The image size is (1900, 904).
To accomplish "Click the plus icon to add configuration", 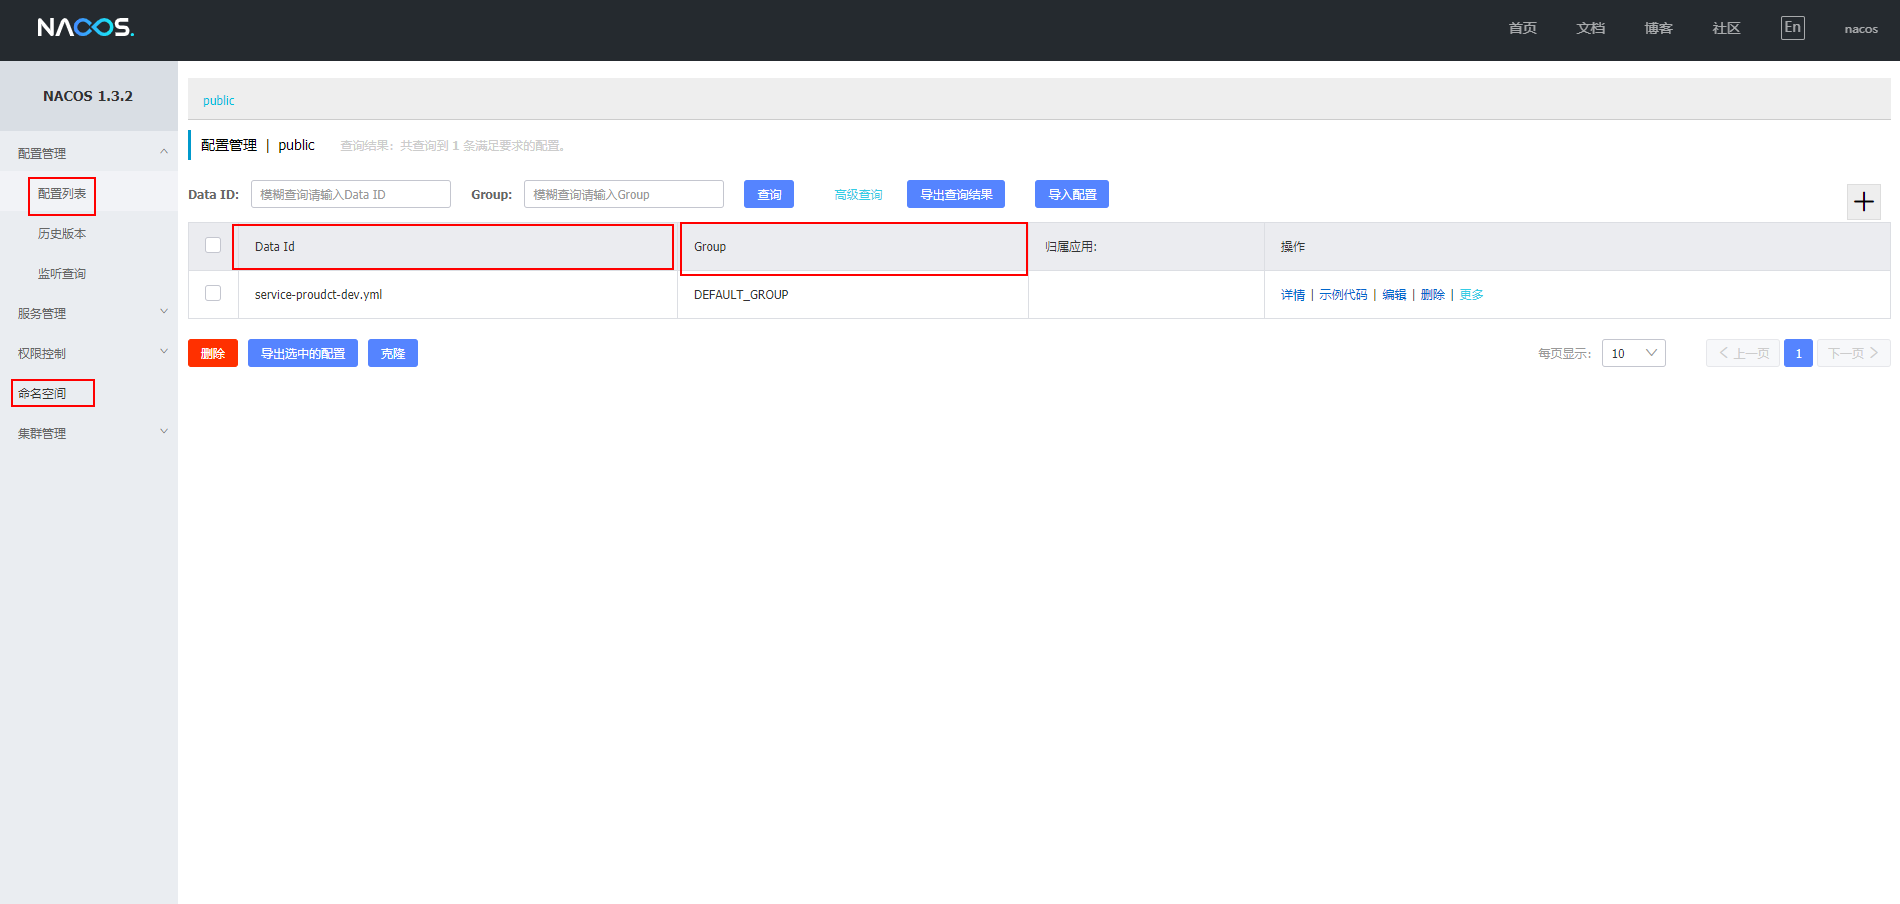I will click(x=1863, y=202).
